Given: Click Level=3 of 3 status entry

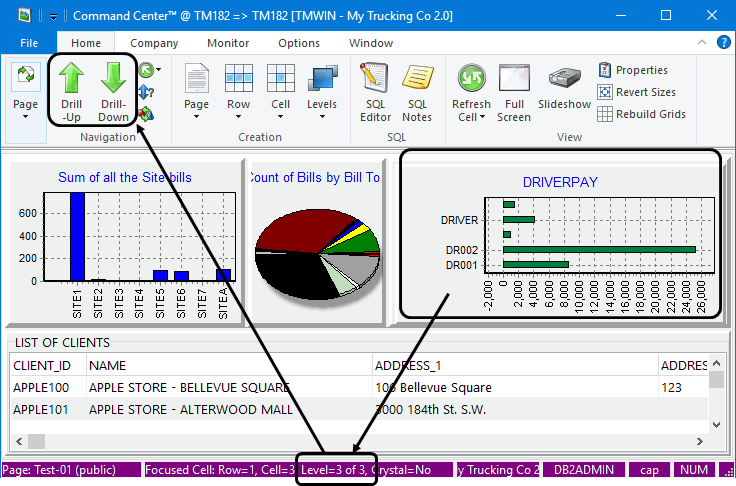Looking at the screenshot, I should pos(335,470).
